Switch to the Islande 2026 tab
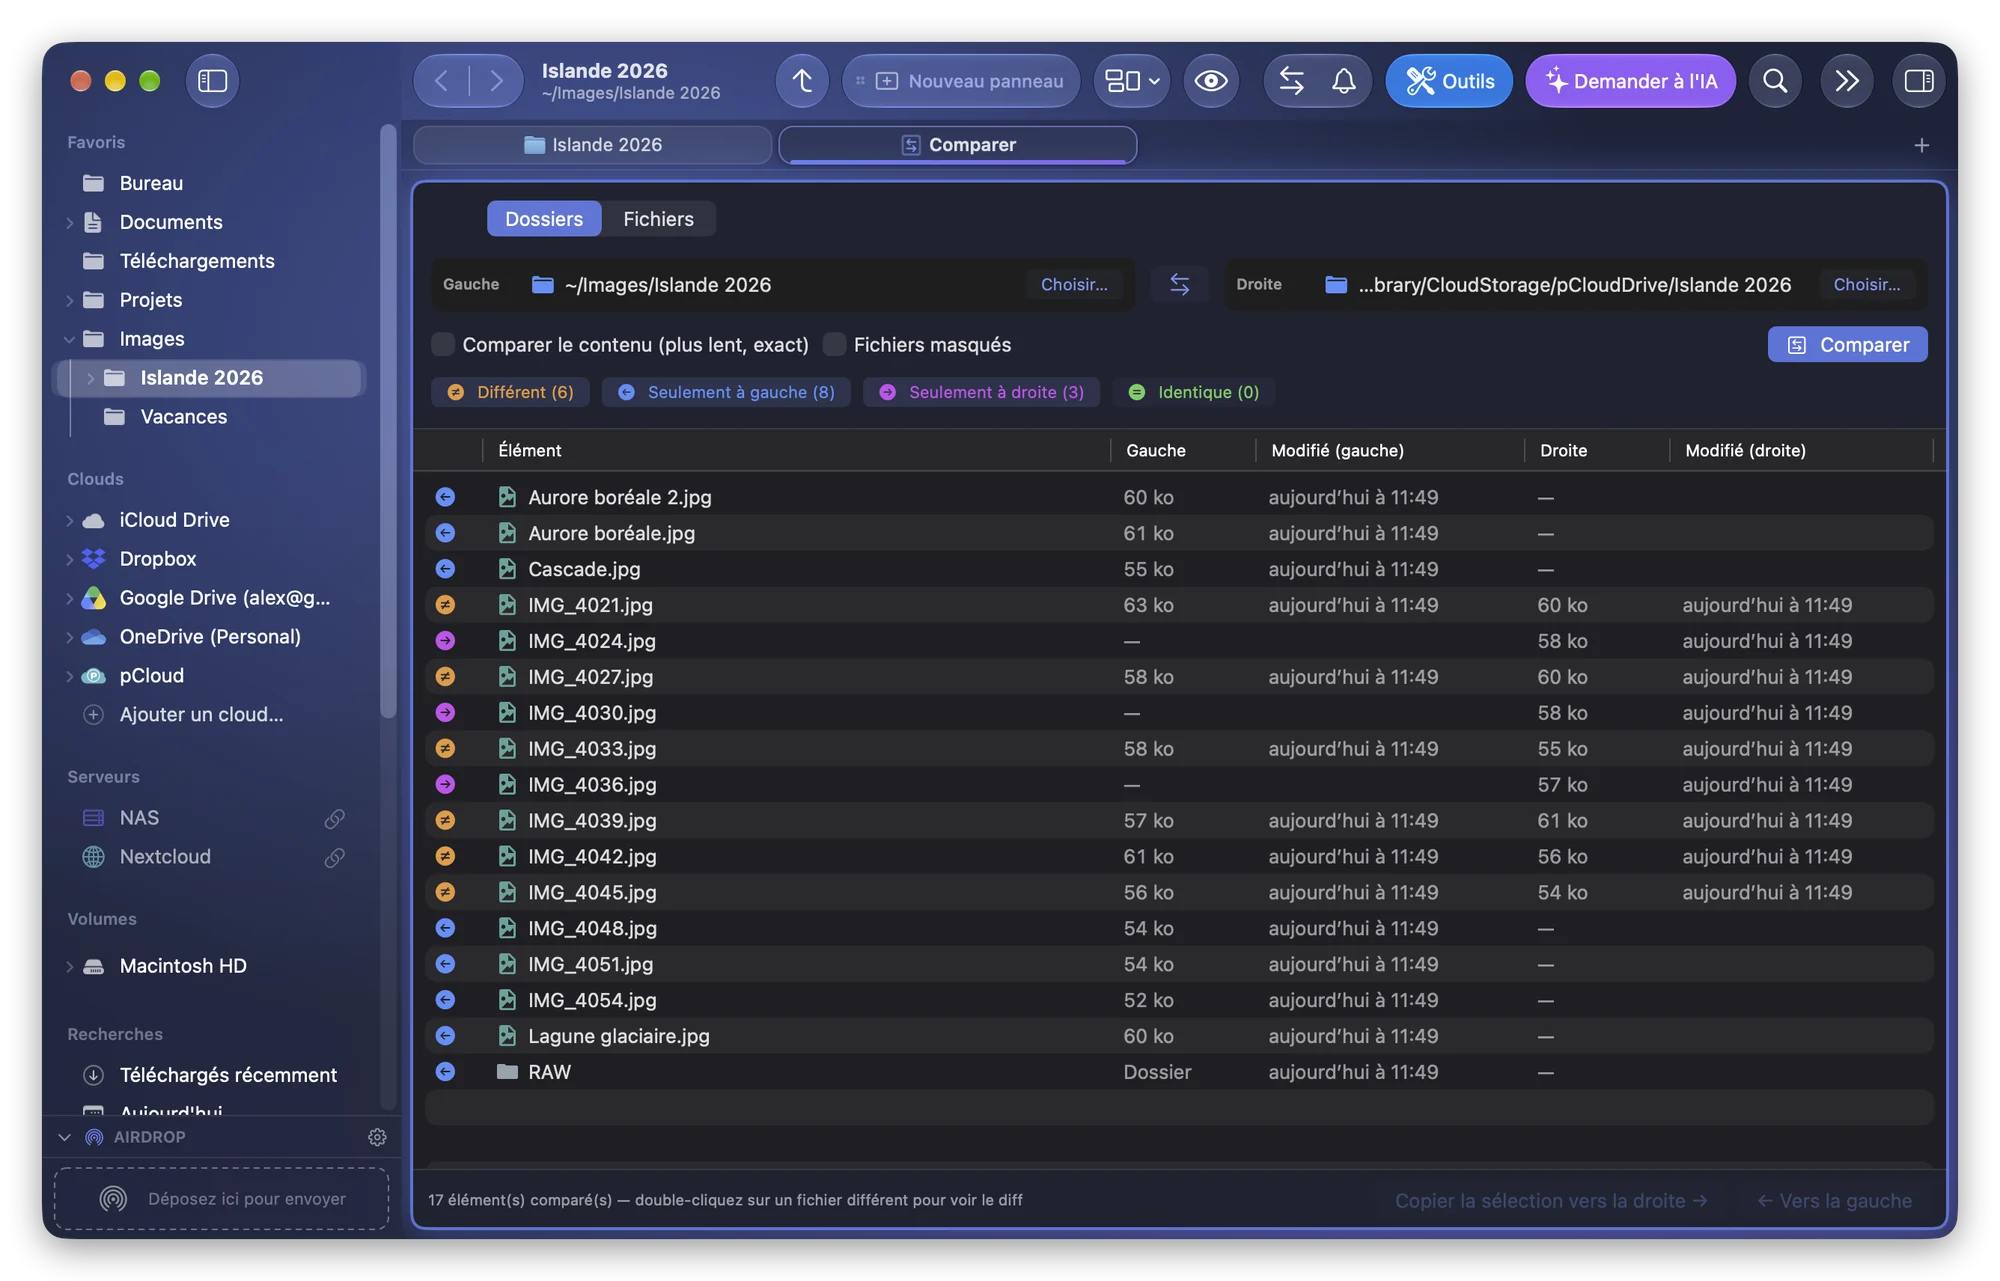2000x1281 pixels. [x=592, y=146]
